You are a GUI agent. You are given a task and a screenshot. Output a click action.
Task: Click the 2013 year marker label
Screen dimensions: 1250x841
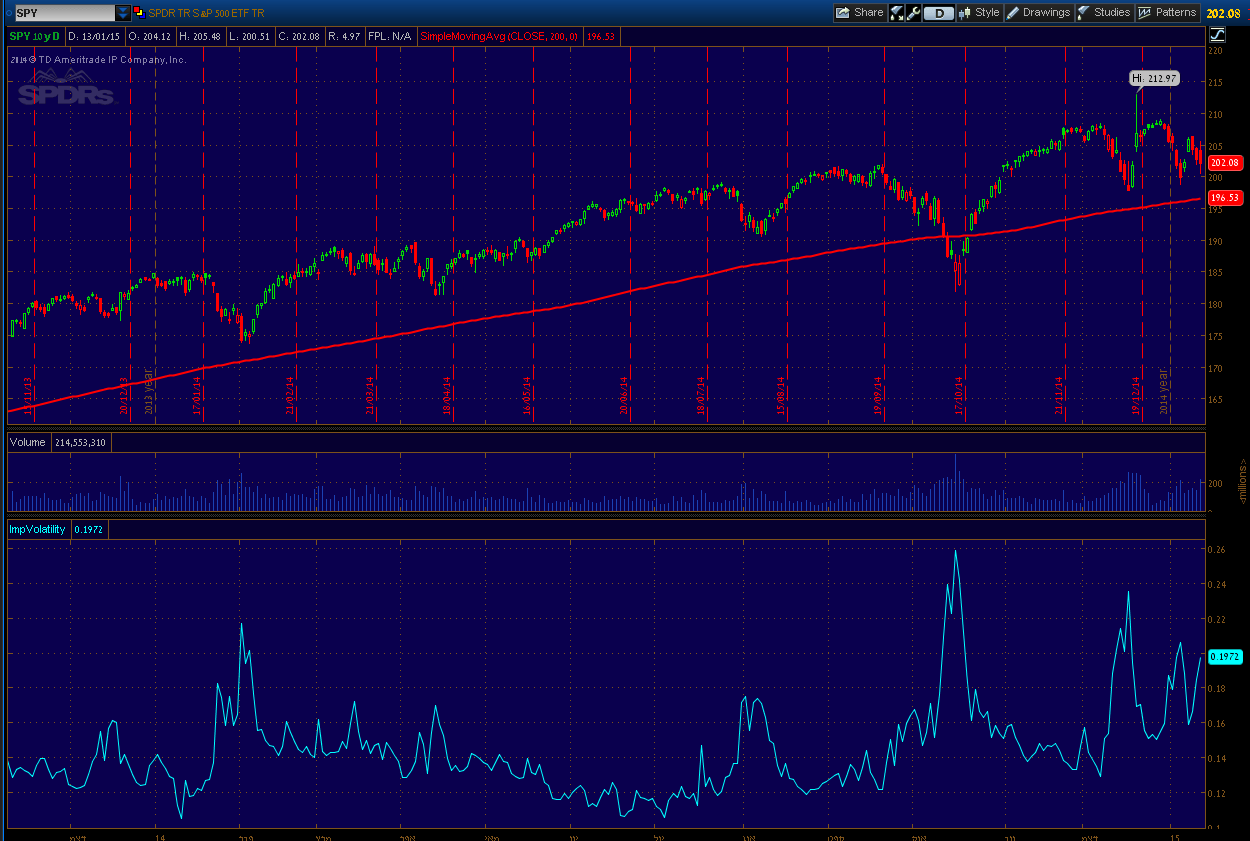[x=149, y=392]
